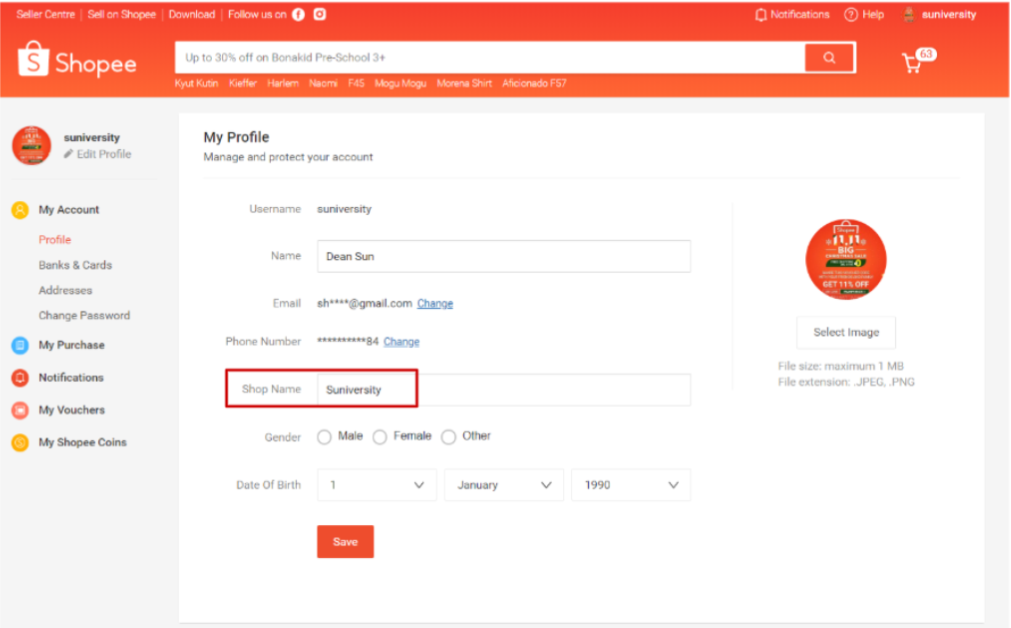1011x628 pixels.
Task: Choose the Other gender option
Action: (x=449, y=437)
